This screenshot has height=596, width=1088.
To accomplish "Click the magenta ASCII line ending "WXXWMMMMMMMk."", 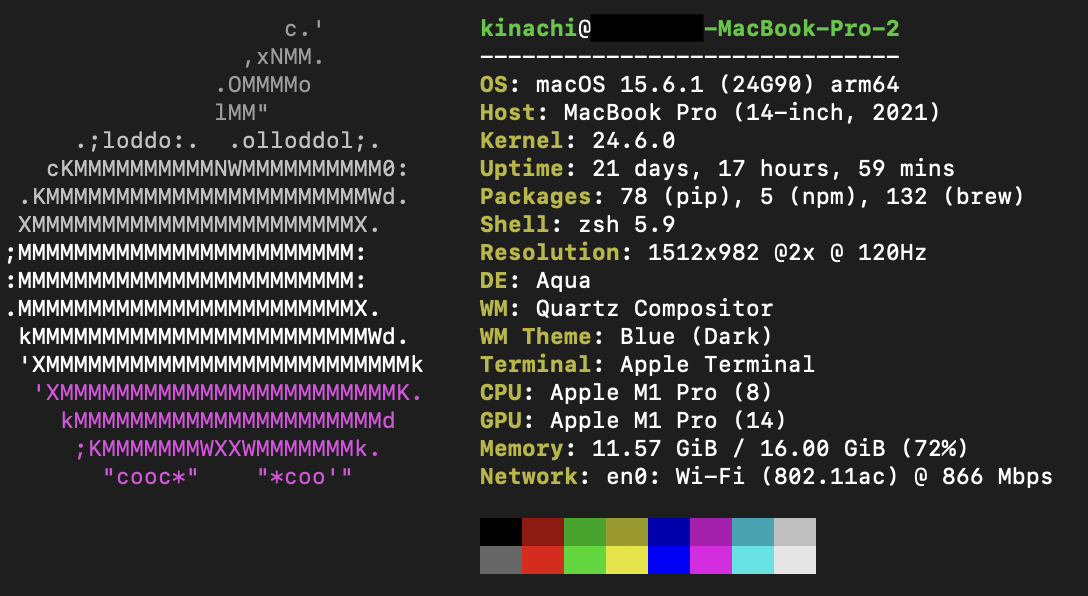I will coord(228,449).
